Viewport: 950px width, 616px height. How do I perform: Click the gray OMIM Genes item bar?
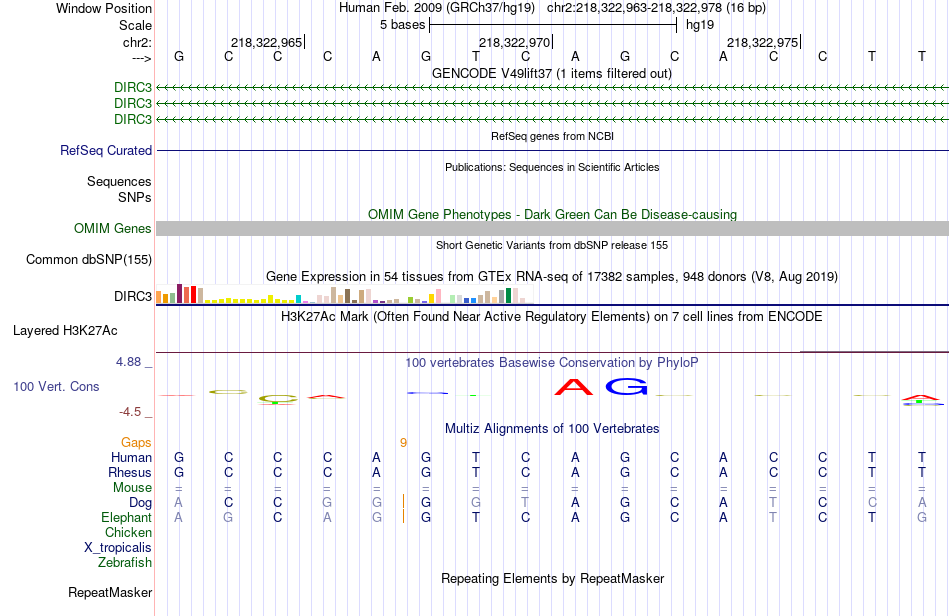point(553,228)
